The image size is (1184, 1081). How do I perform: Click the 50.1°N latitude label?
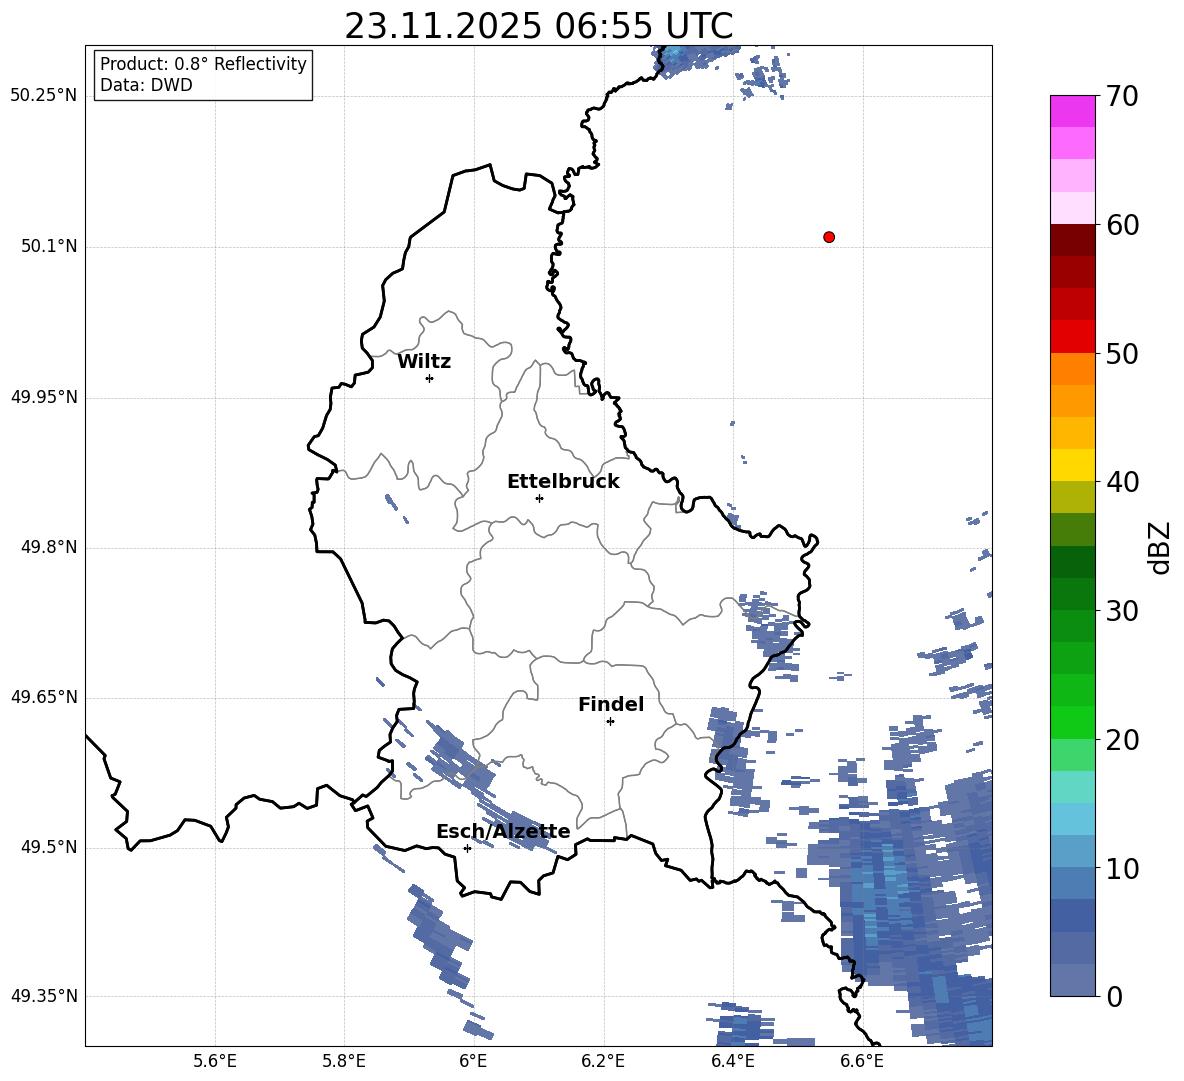49,247
